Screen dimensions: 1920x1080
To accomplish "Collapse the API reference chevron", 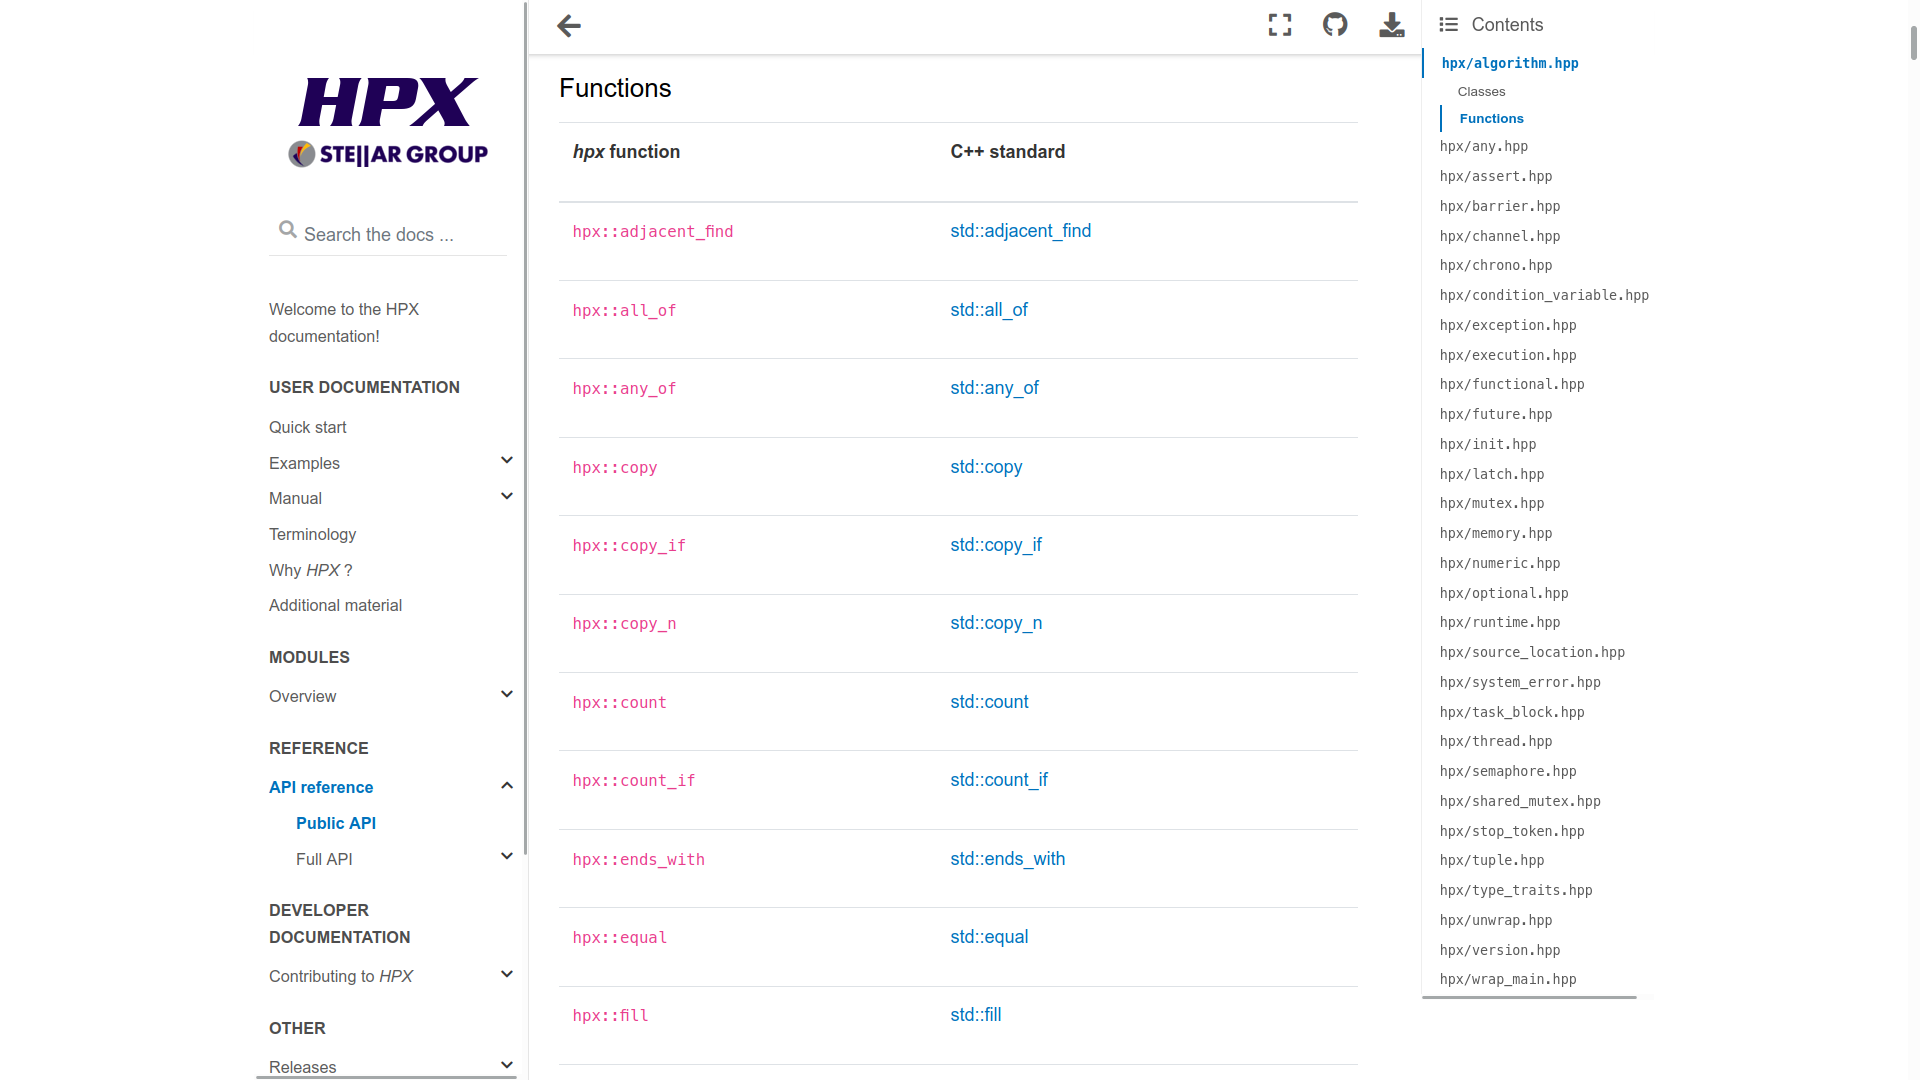I will tap(507, 786).
